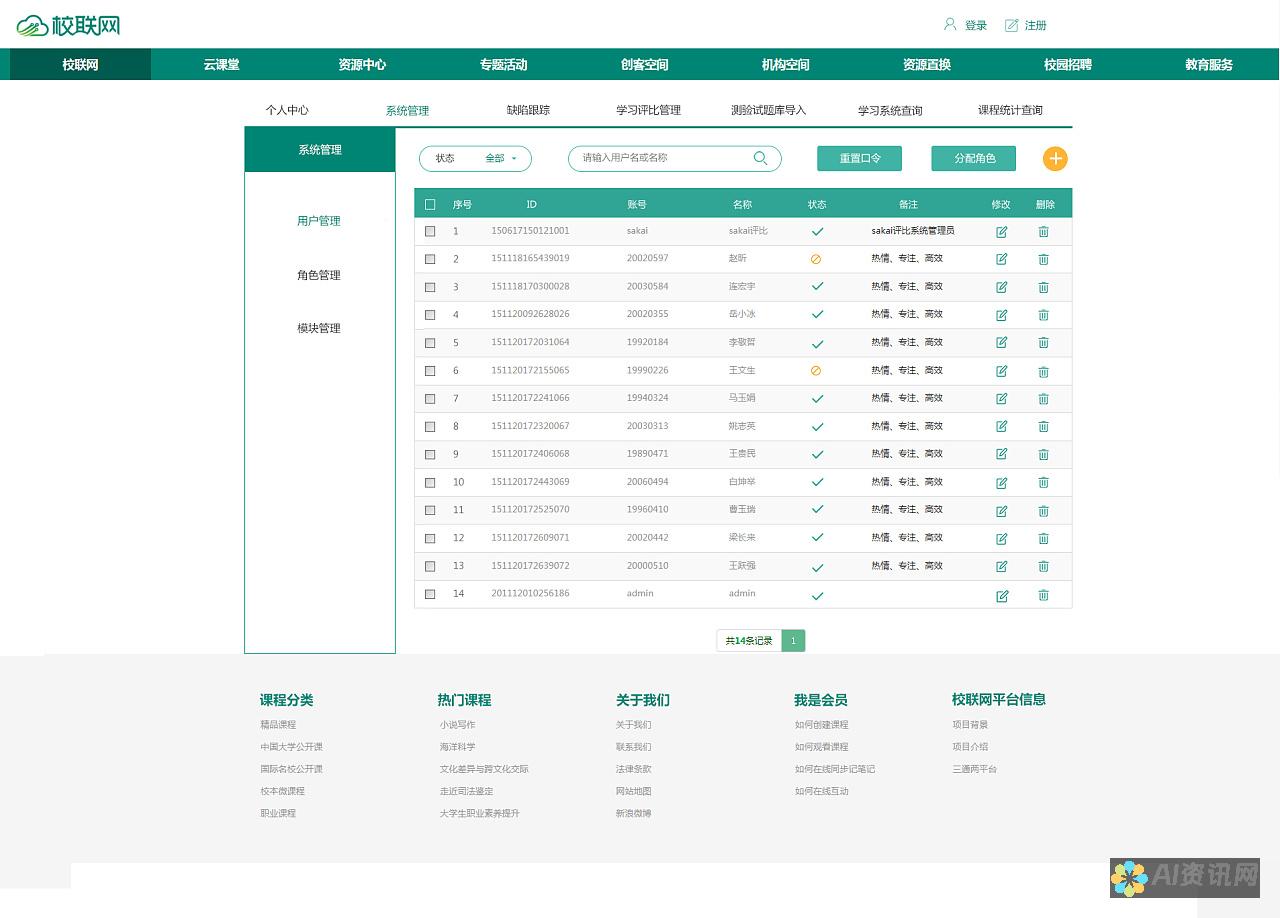This screenshot has width=1280, height=918.
Task: Switch to the 课程统计查询 tab
Action: click(x=1010, y=110)
